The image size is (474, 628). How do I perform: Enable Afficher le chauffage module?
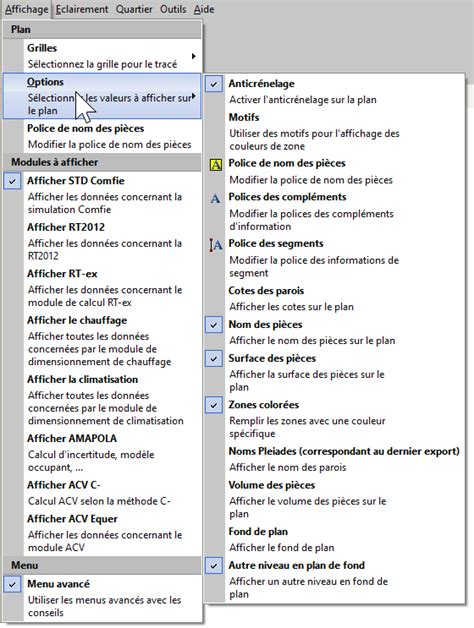(102, 340)
